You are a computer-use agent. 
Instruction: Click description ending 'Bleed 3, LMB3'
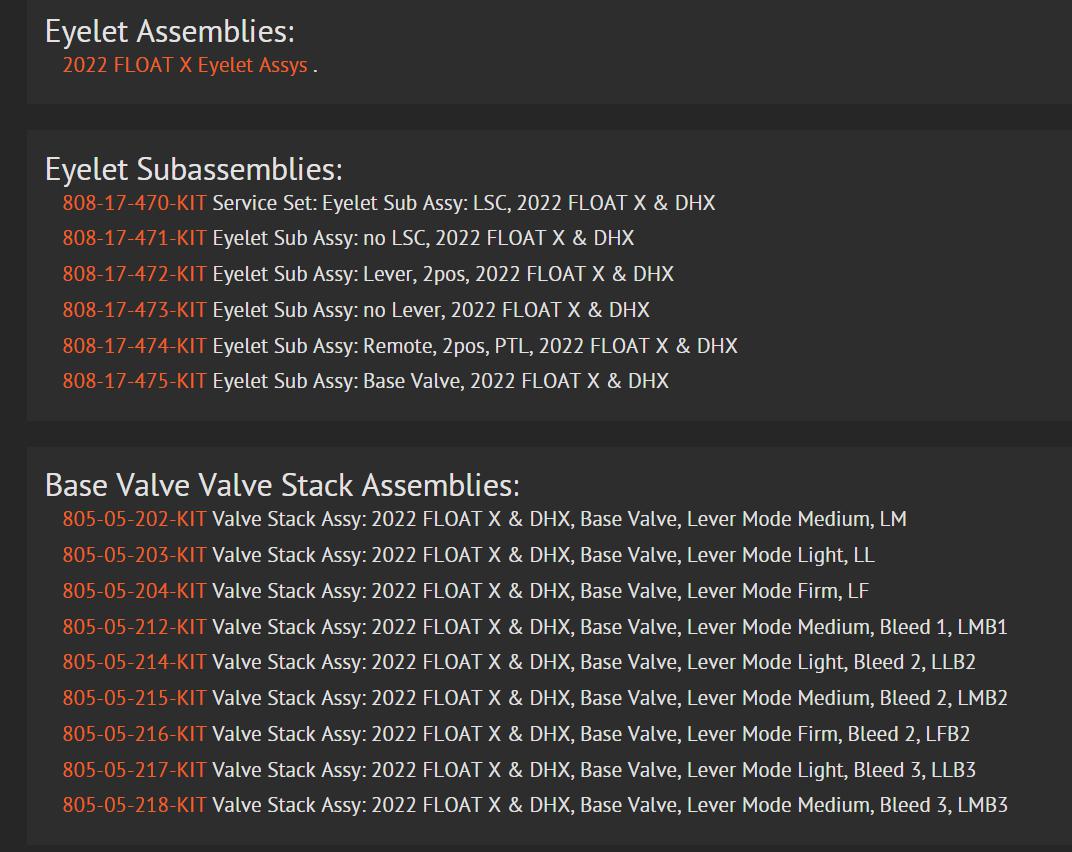610,805
